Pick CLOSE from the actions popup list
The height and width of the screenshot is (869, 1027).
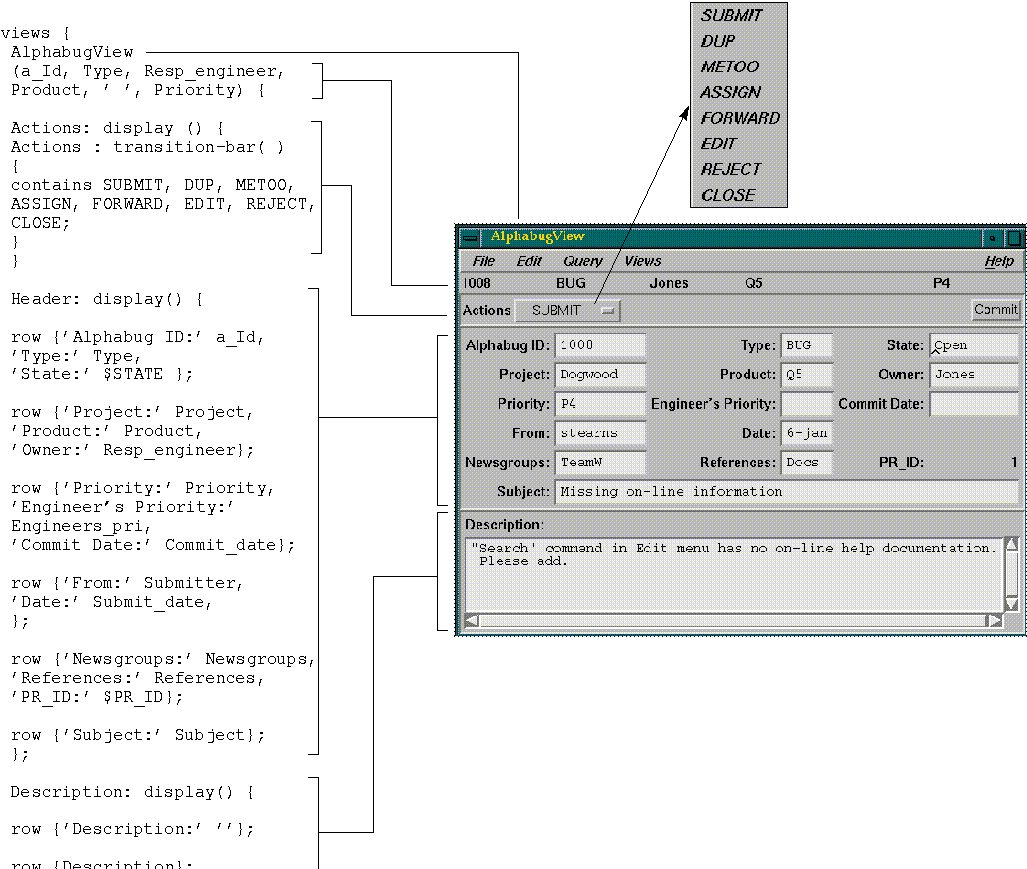(x=728, y=195)
